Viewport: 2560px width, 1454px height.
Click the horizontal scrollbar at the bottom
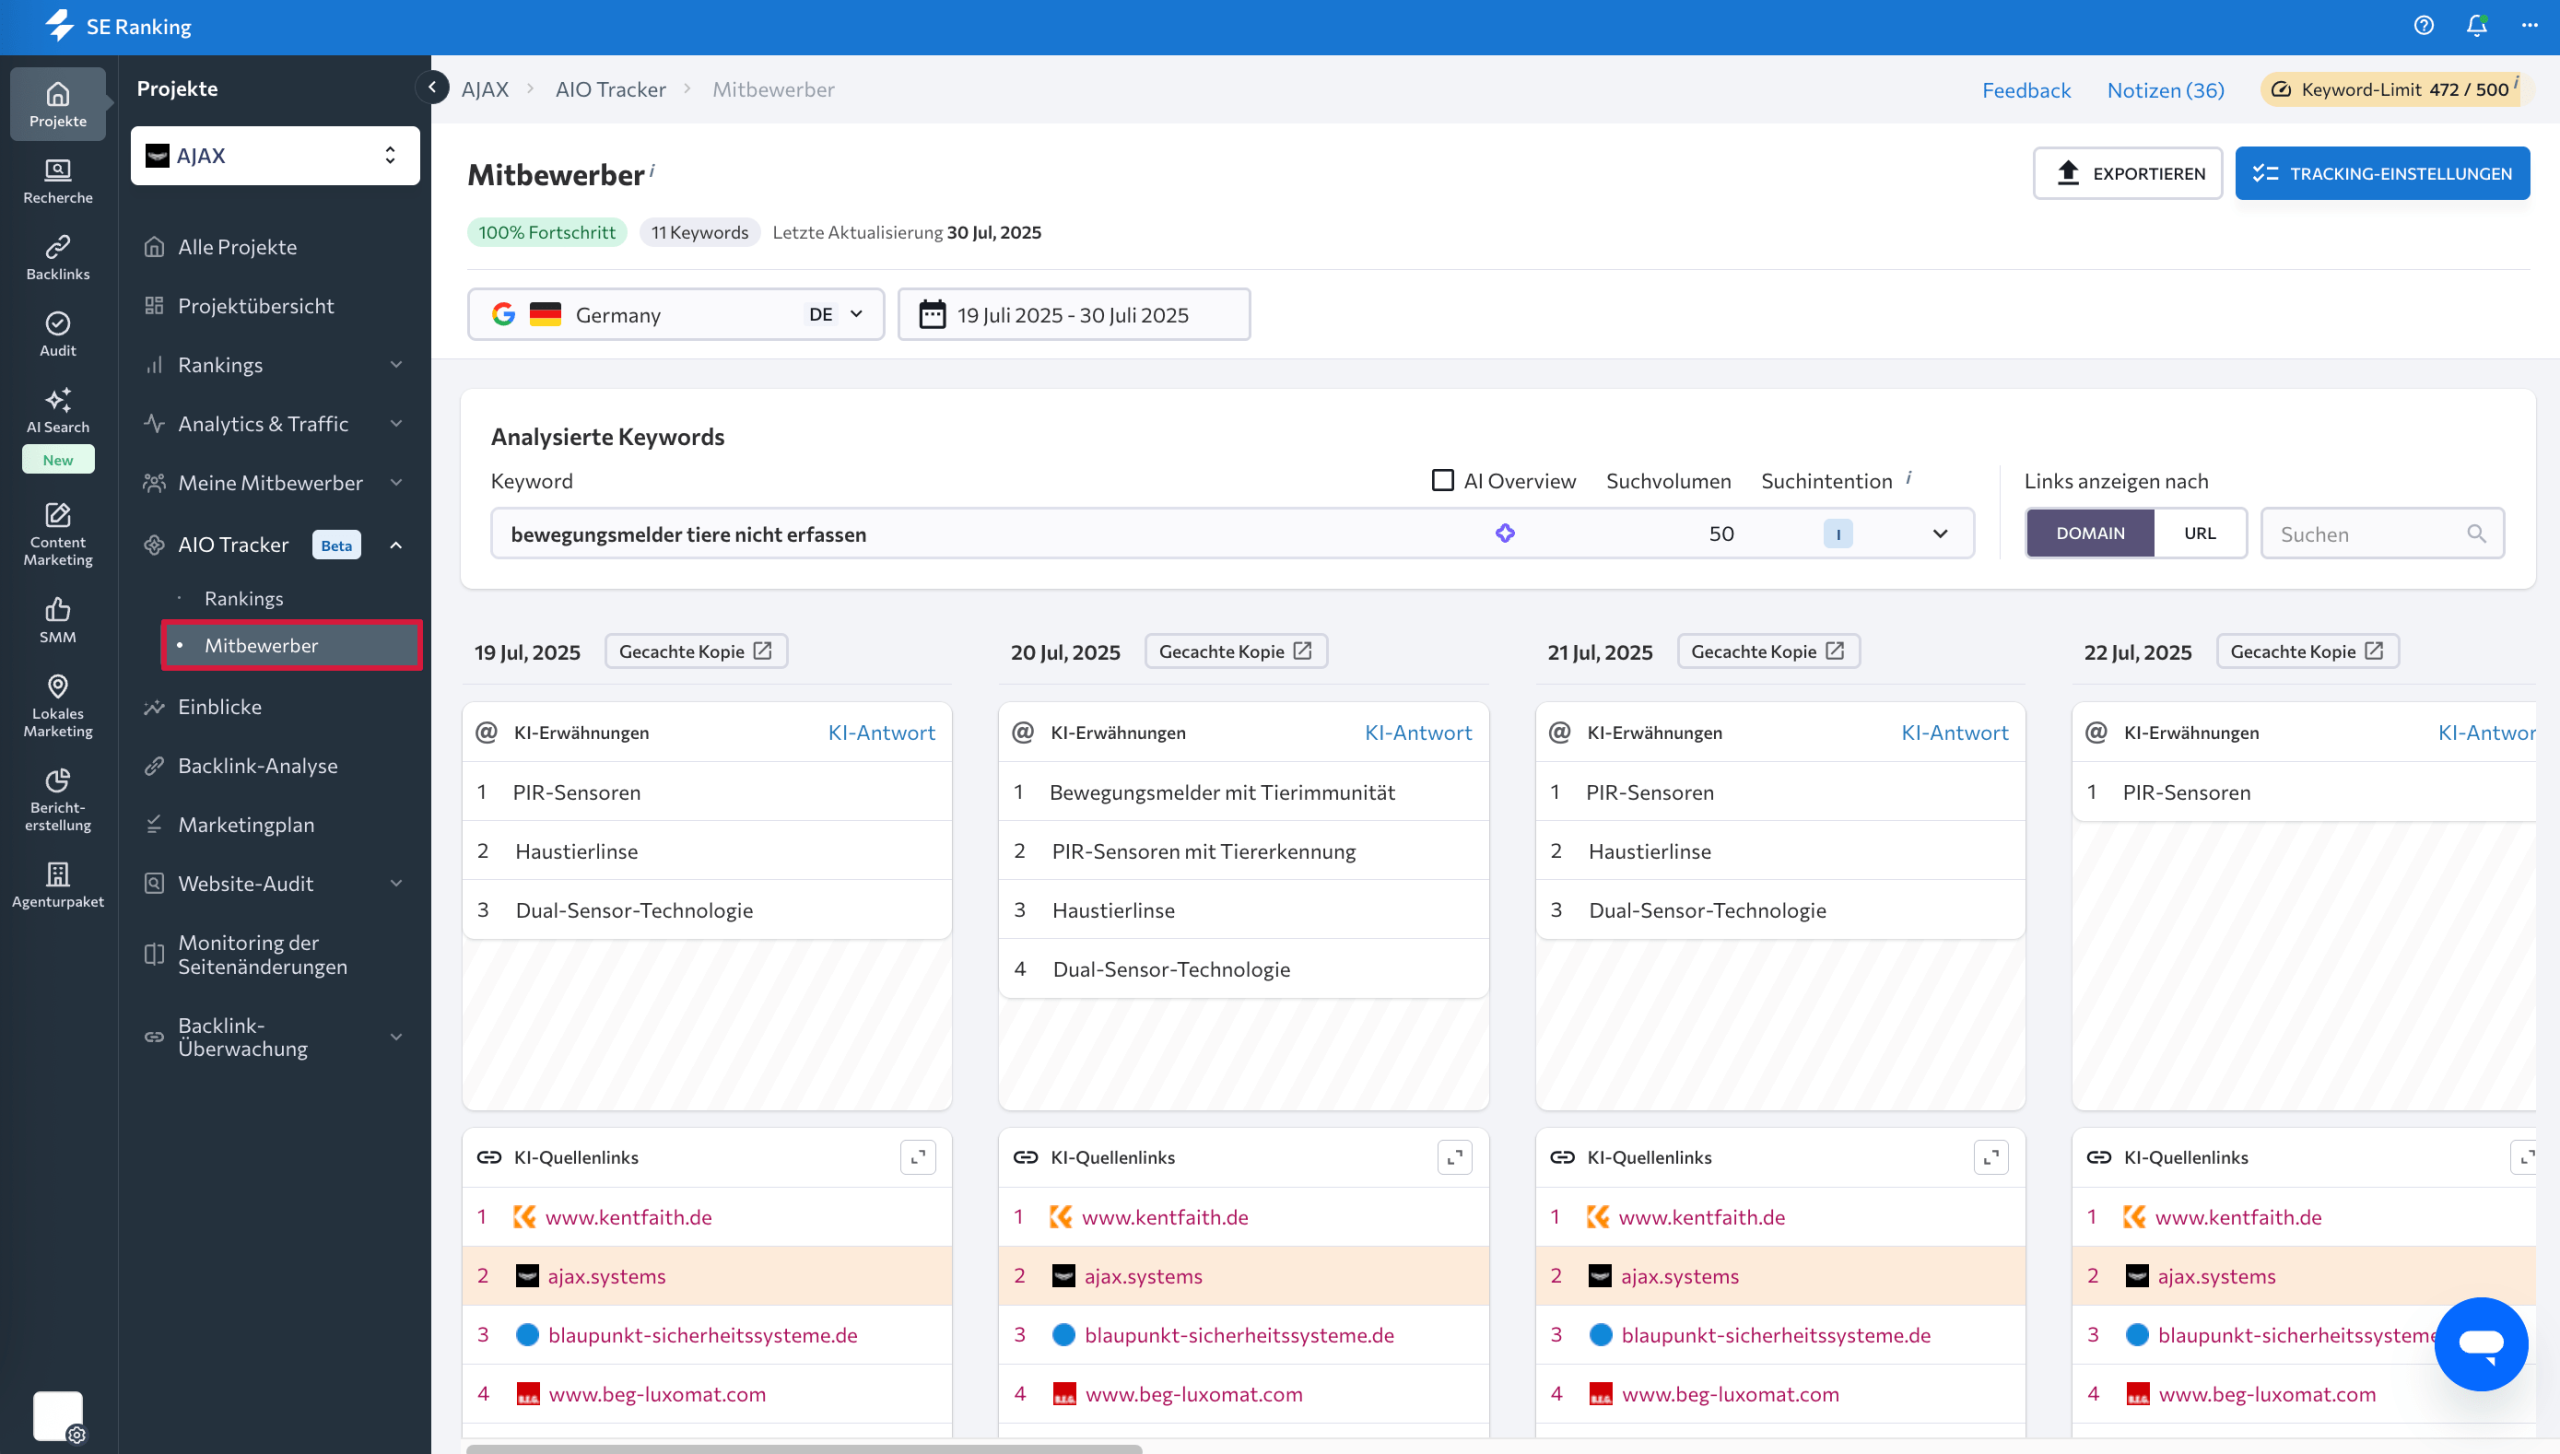(x=804, y=1448)
